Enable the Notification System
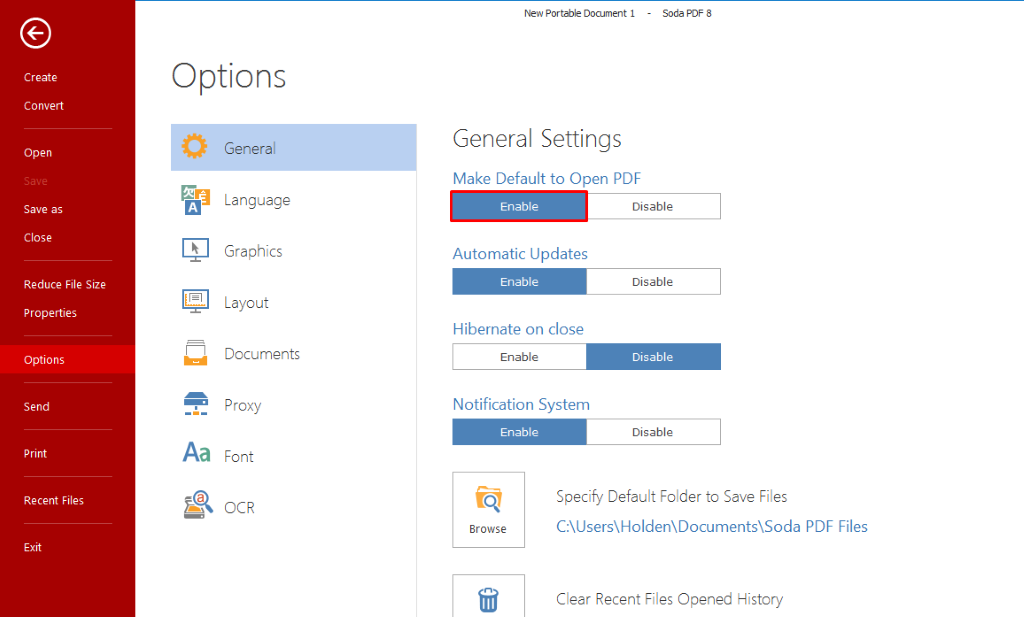This screenshot has height=617, width=1024. point(519,432)
